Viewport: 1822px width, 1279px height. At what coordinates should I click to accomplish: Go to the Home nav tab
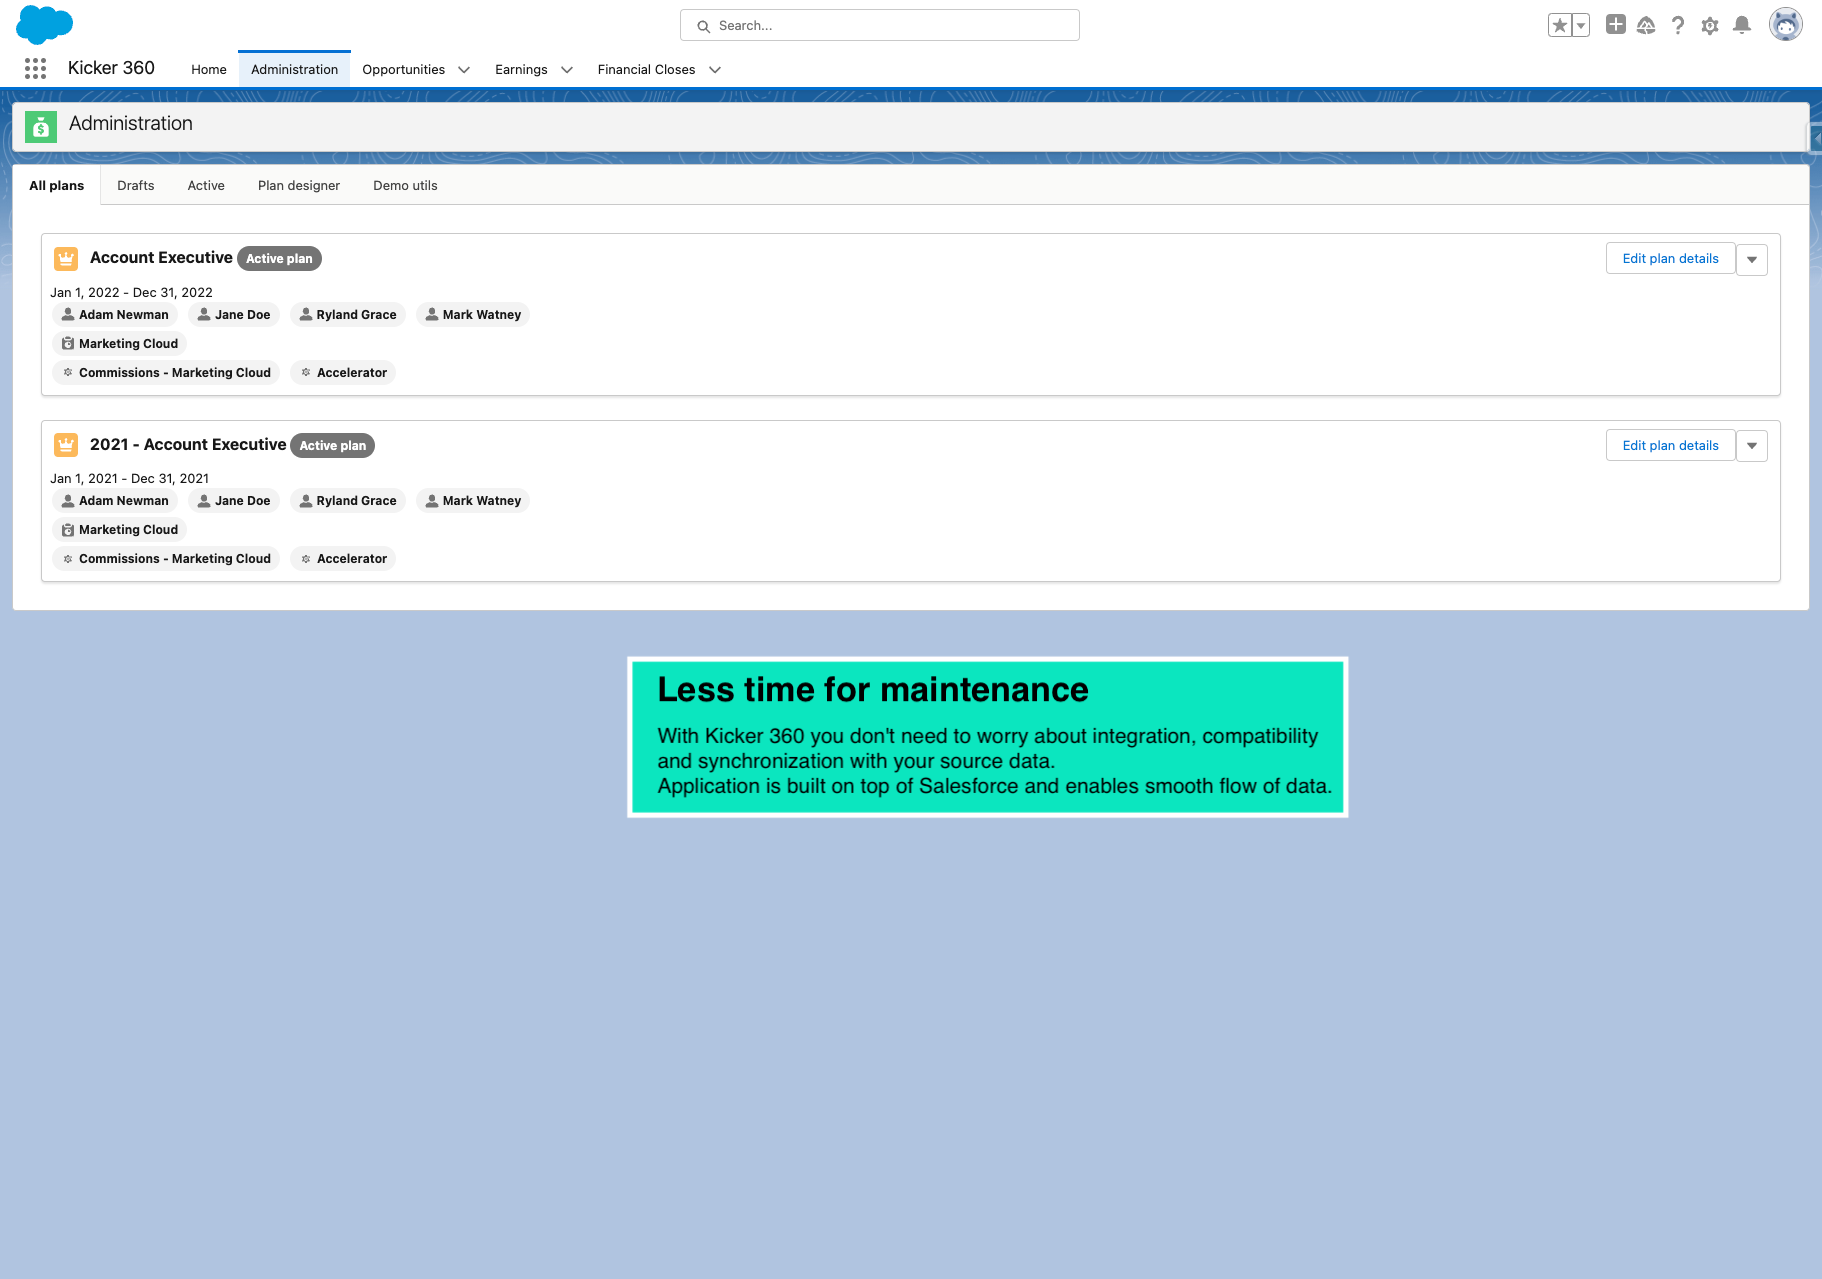[x=209, y=69]
